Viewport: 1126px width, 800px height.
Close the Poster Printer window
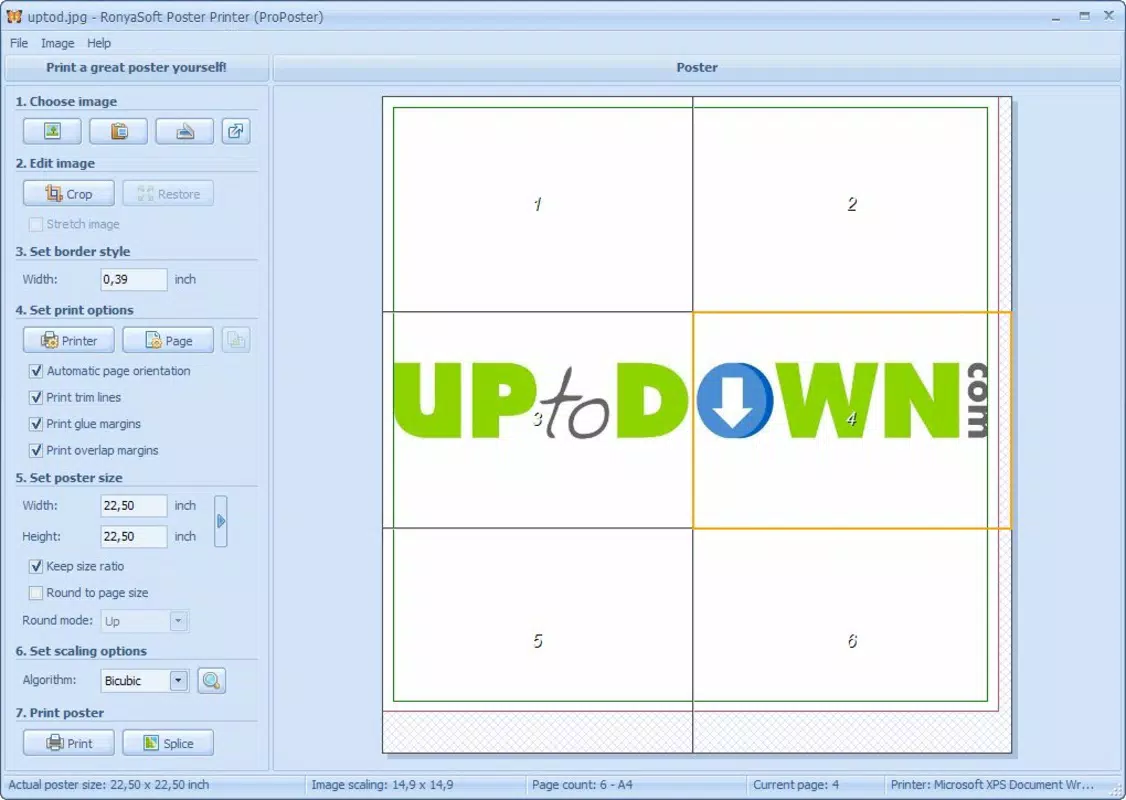(x=1109, y=16)
